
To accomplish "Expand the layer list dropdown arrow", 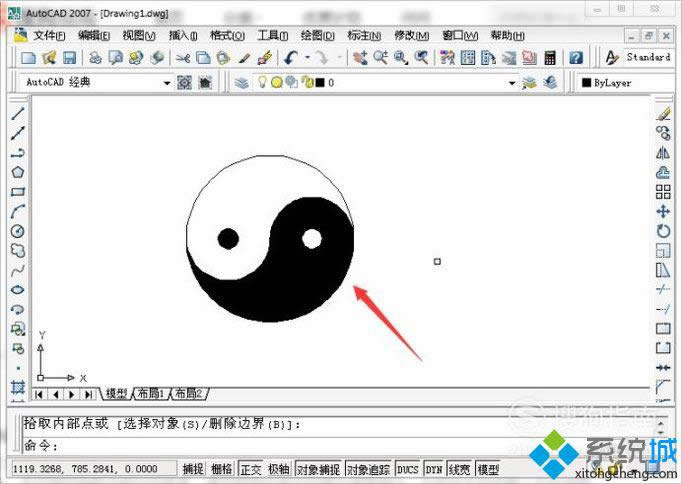I will [x=512, y=83].
